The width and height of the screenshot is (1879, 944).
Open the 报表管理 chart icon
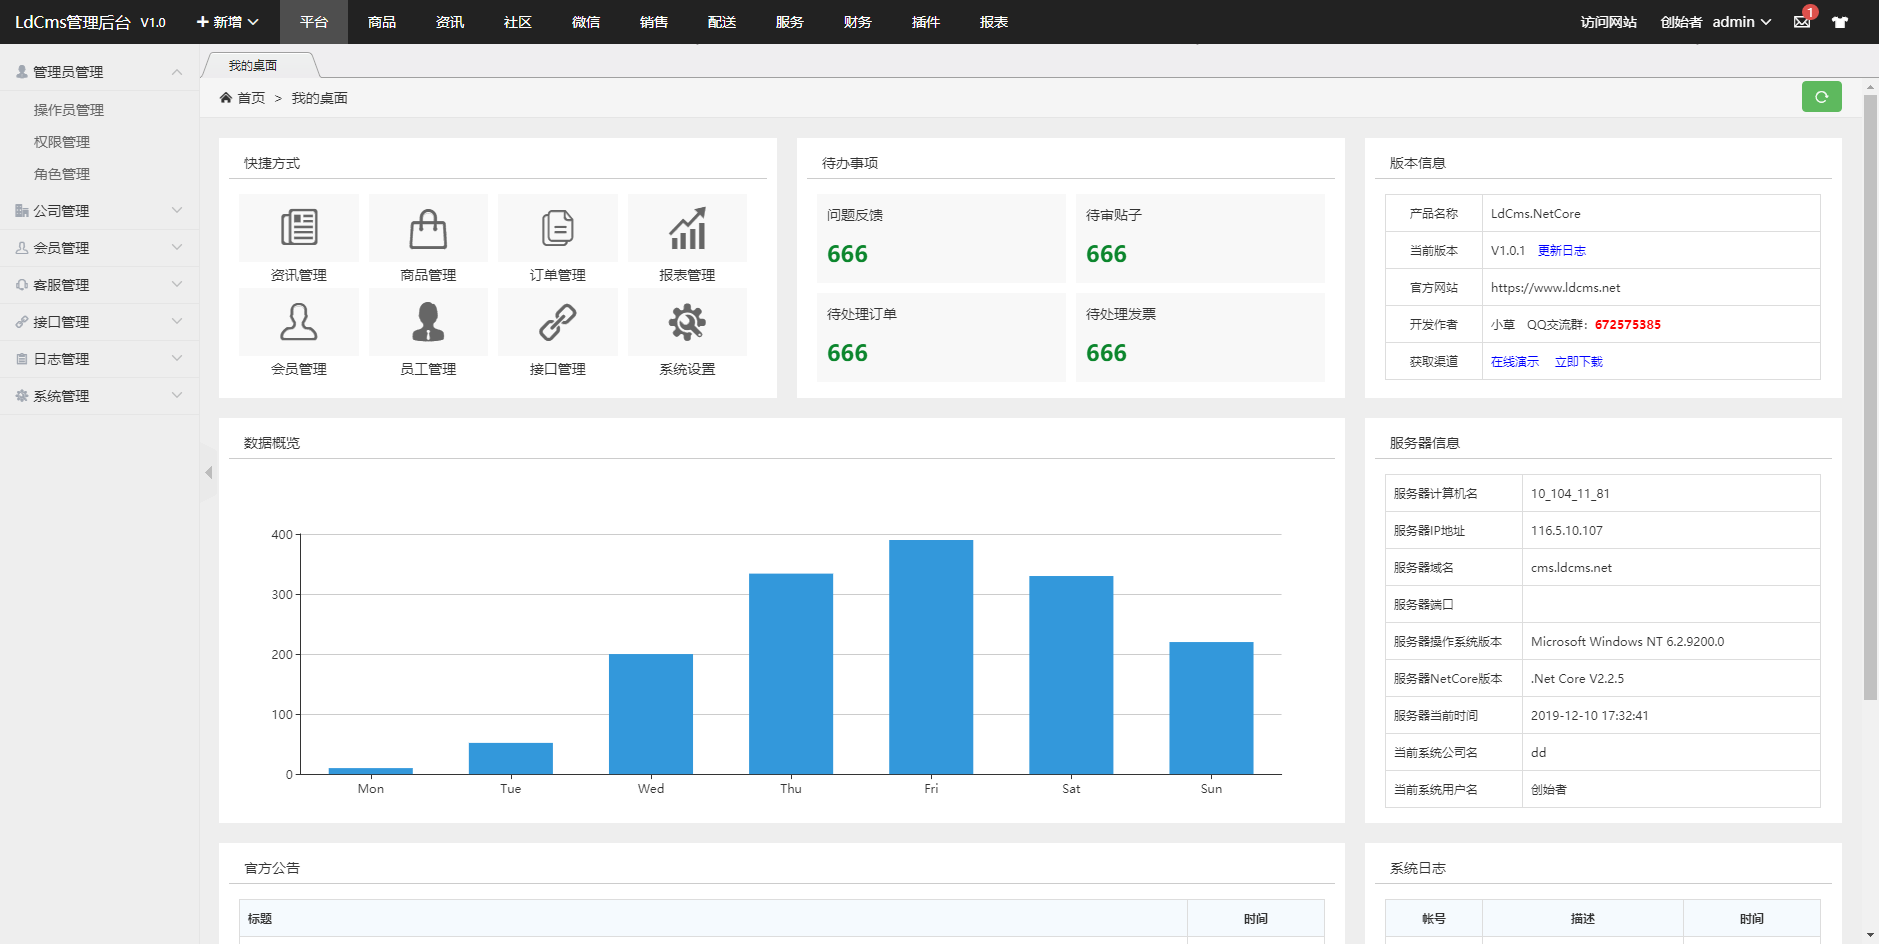click(687, 228)
